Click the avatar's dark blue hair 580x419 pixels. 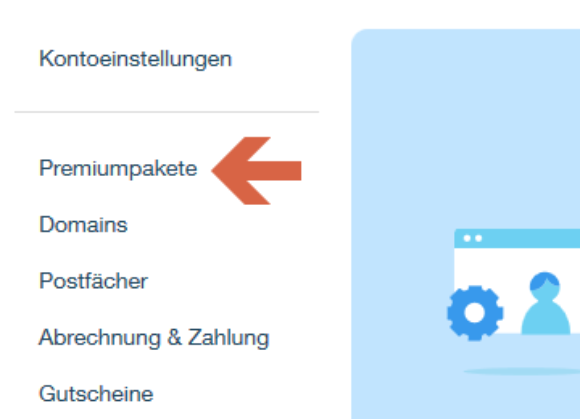pos(544,280)
